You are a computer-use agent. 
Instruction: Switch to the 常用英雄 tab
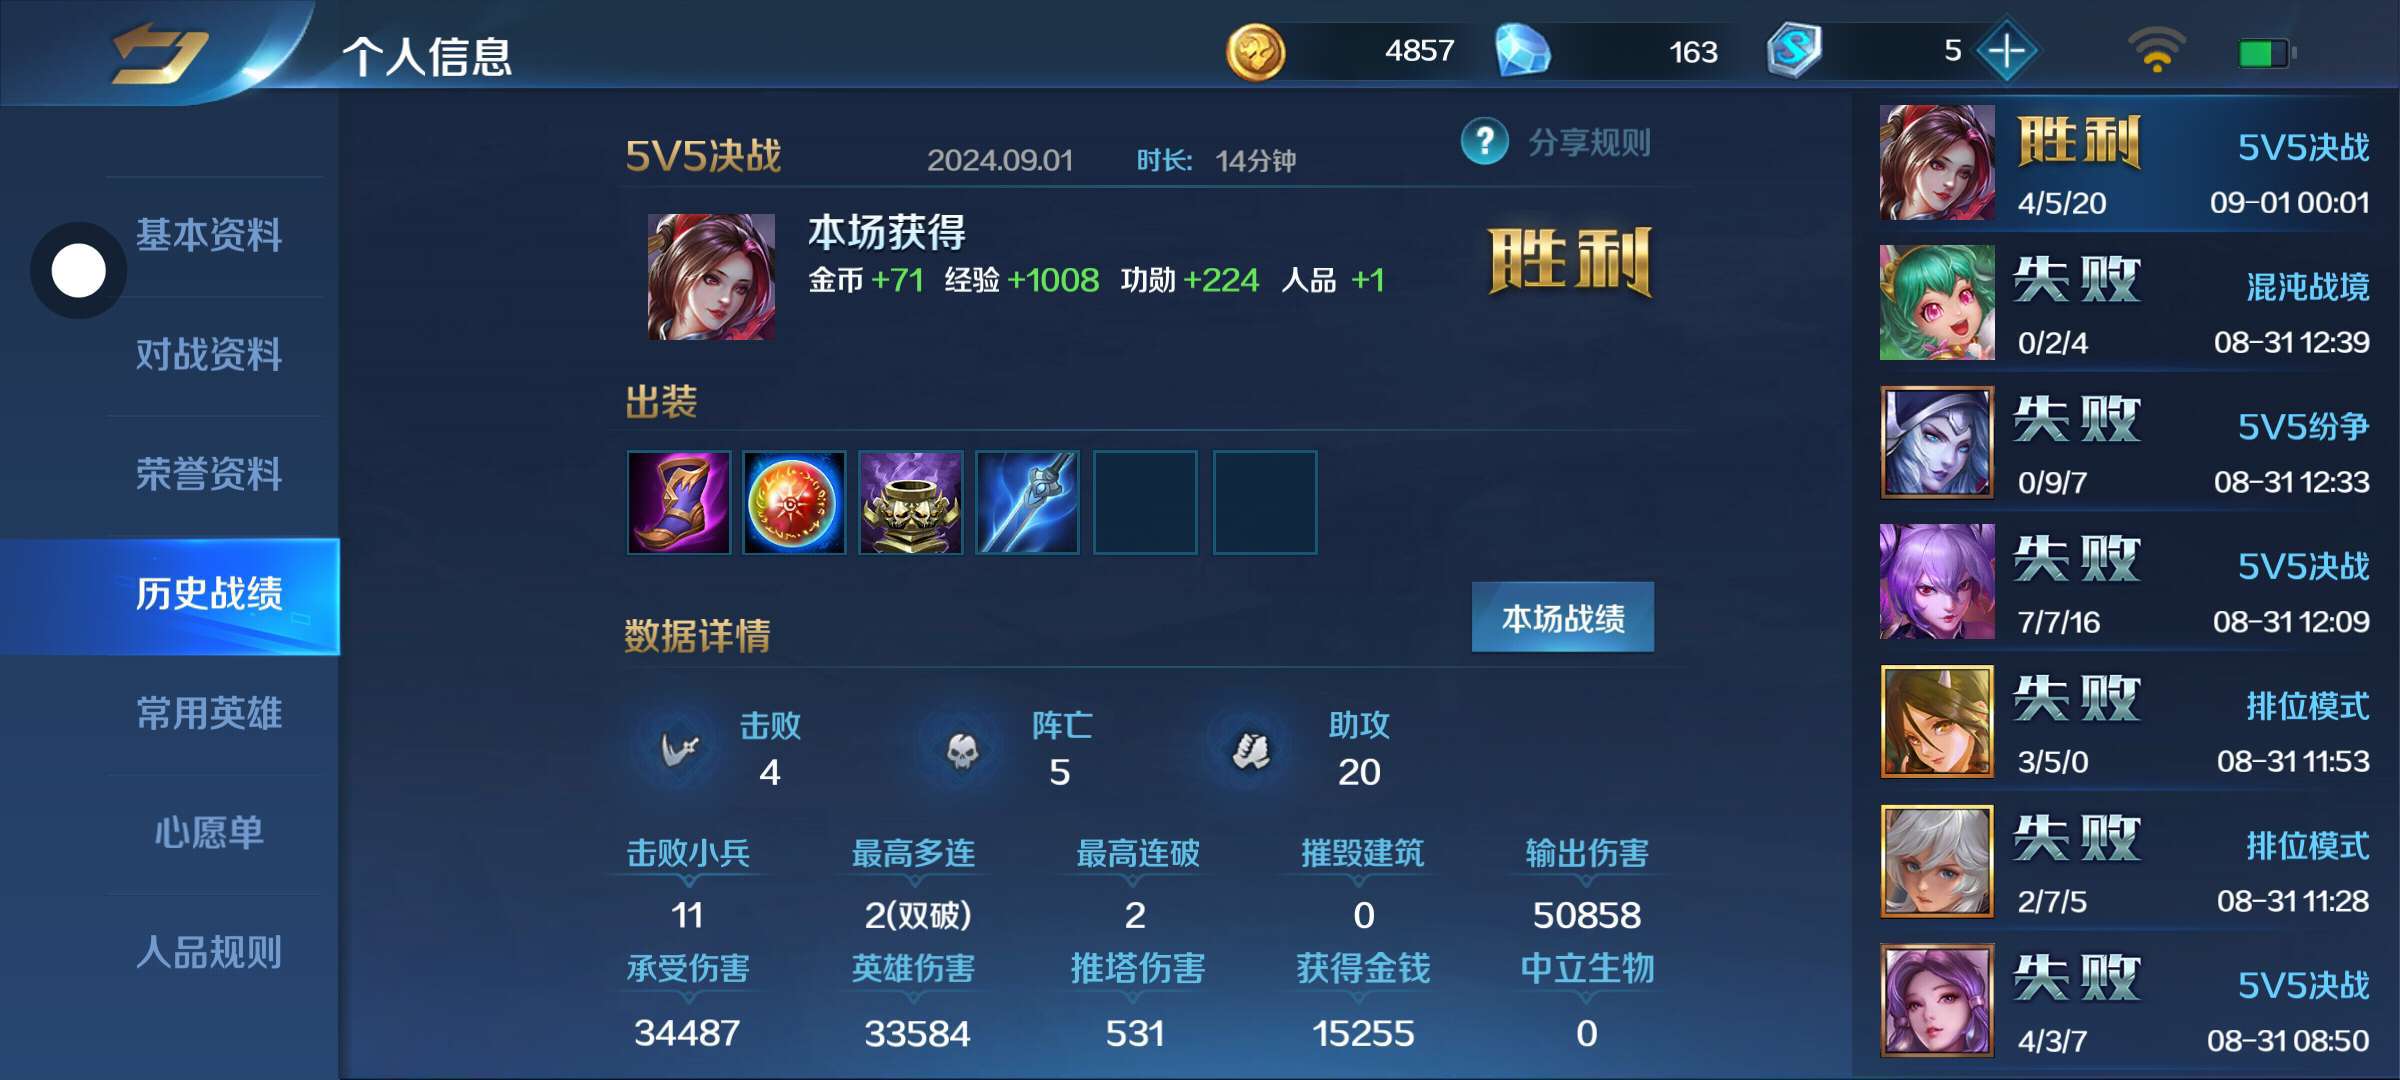[x=209, y=714]
